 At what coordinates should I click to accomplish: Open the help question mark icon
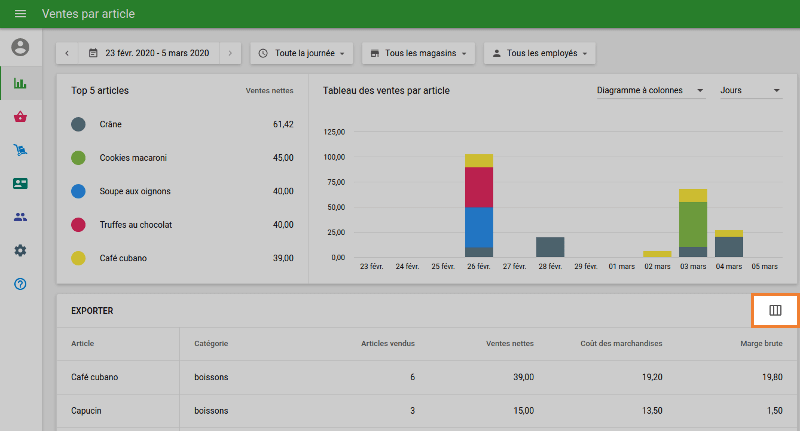click(20, 284)
